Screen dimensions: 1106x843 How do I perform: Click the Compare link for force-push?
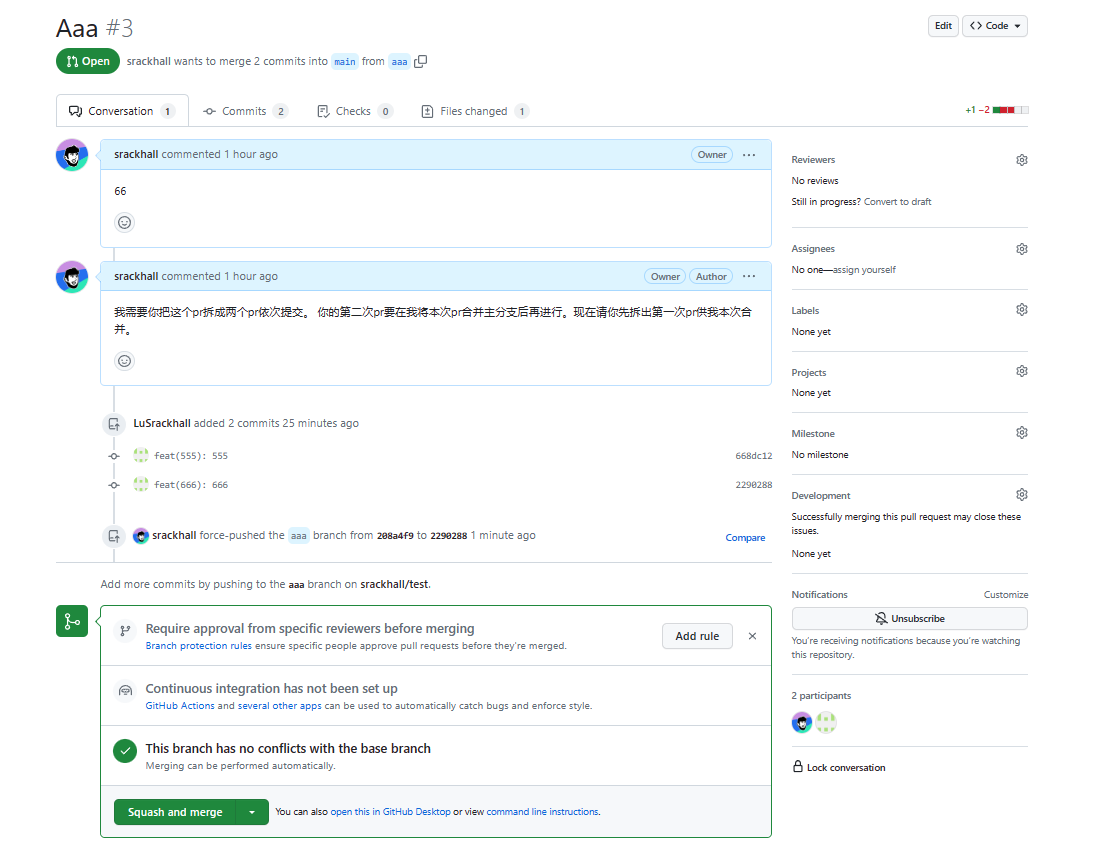(745, 538)
